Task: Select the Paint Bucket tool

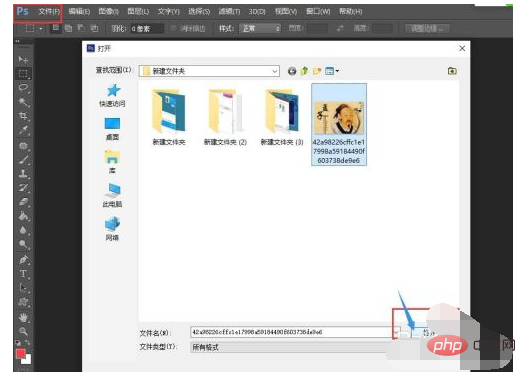Action: (23, 216)
